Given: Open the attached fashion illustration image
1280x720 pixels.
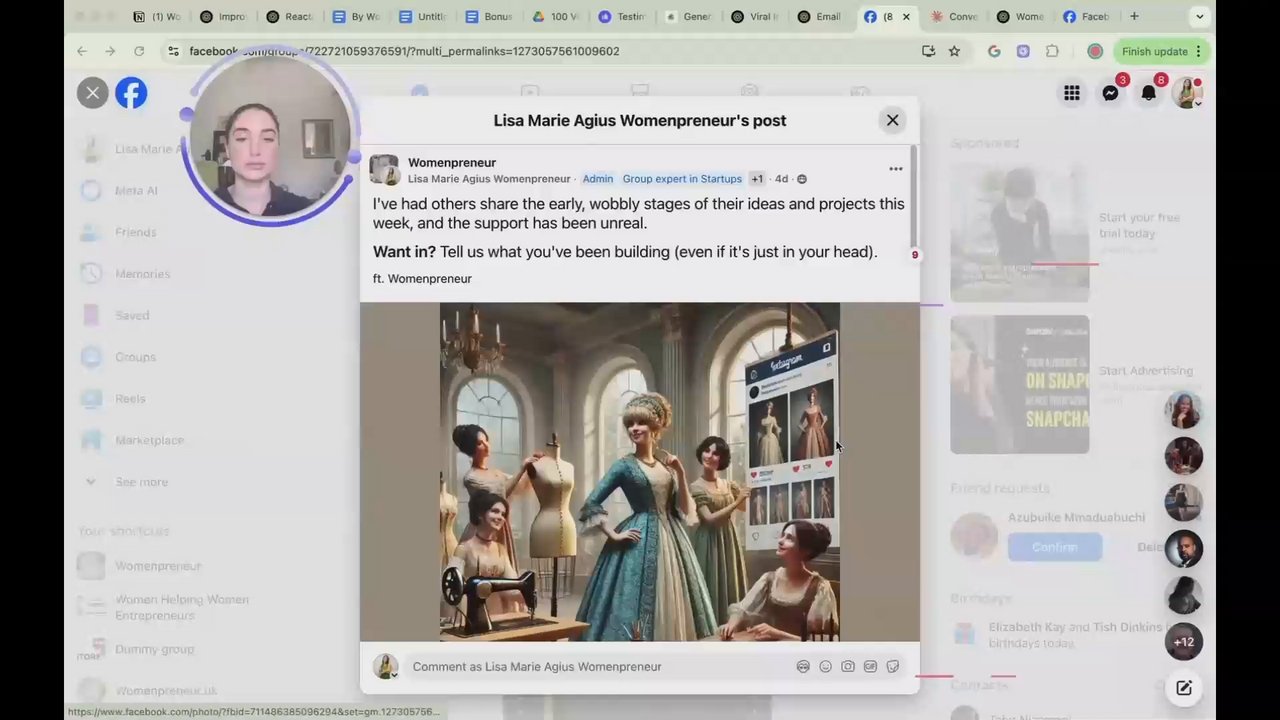Looking at the screenshot, I should 639,471.
